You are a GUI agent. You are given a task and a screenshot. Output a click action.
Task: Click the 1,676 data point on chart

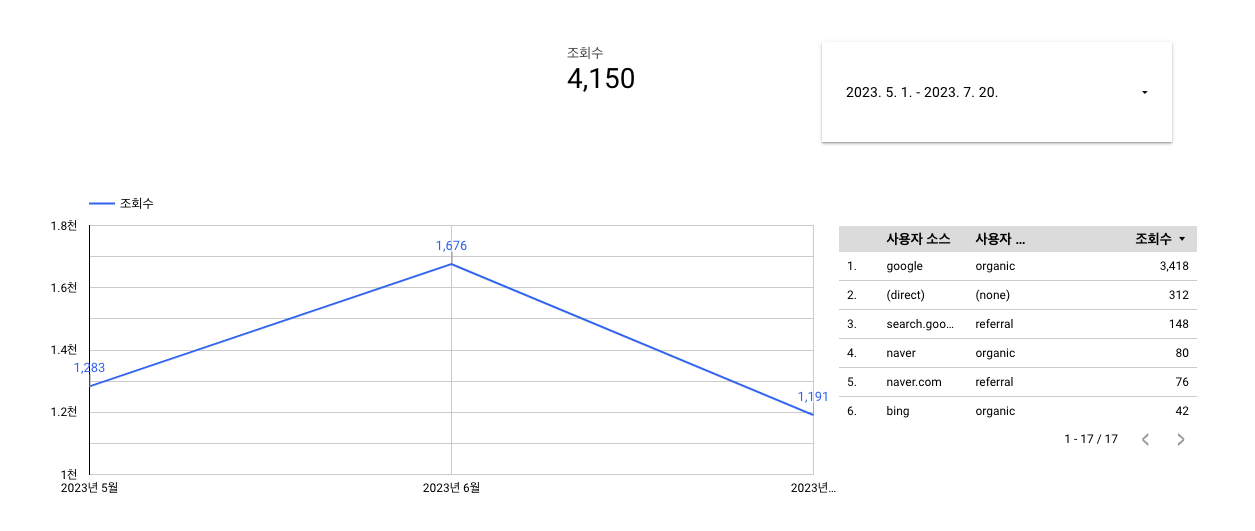click(x=451, y=264)
